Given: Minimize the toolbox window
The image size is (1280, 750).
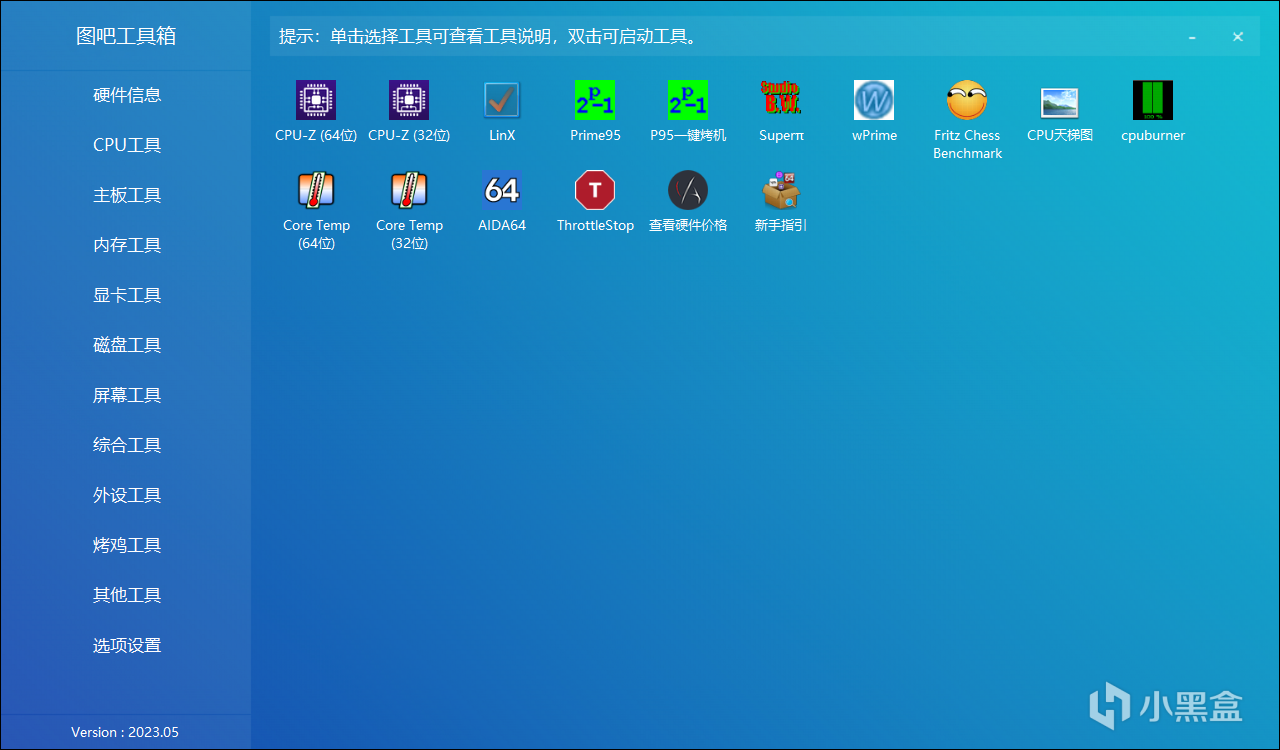Looking at the screenshot, I should 1192,37.
